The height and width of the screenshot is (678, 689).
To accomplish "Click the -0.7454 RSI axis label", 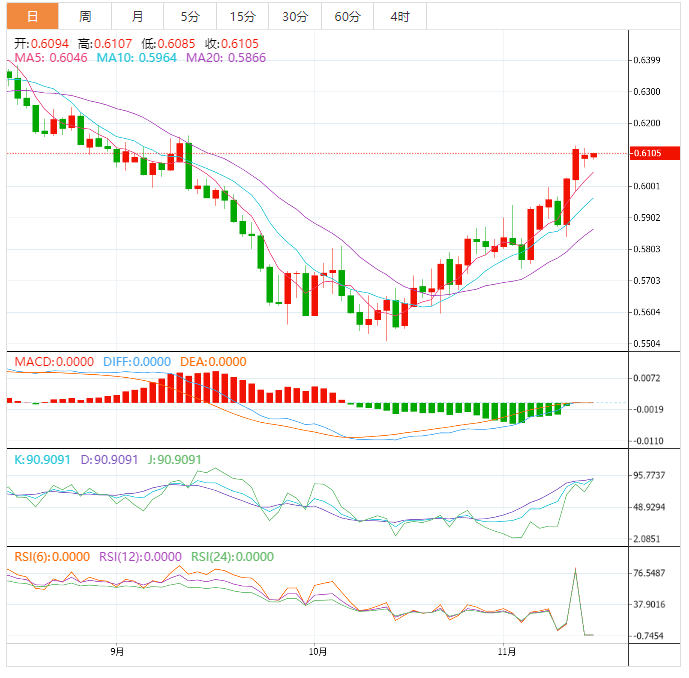I will 648,636.
